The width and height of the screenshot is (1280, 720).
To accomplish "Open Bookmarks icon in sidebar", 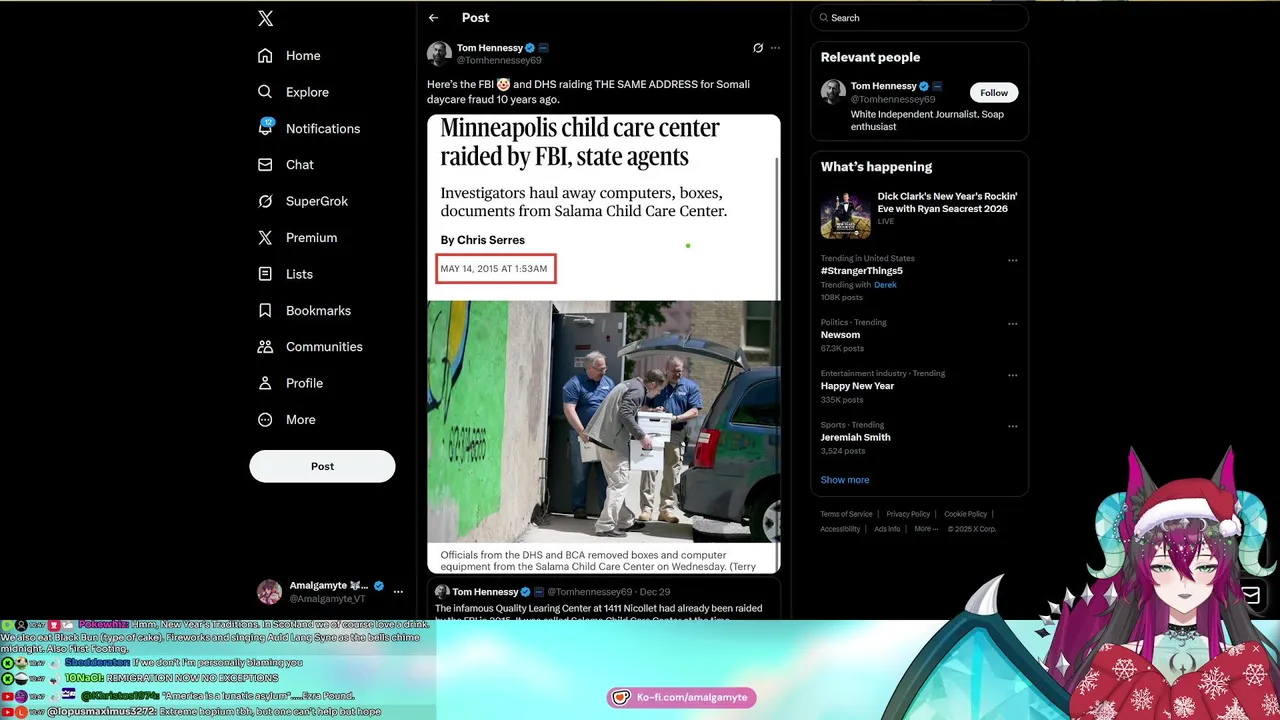I will 265,311.
